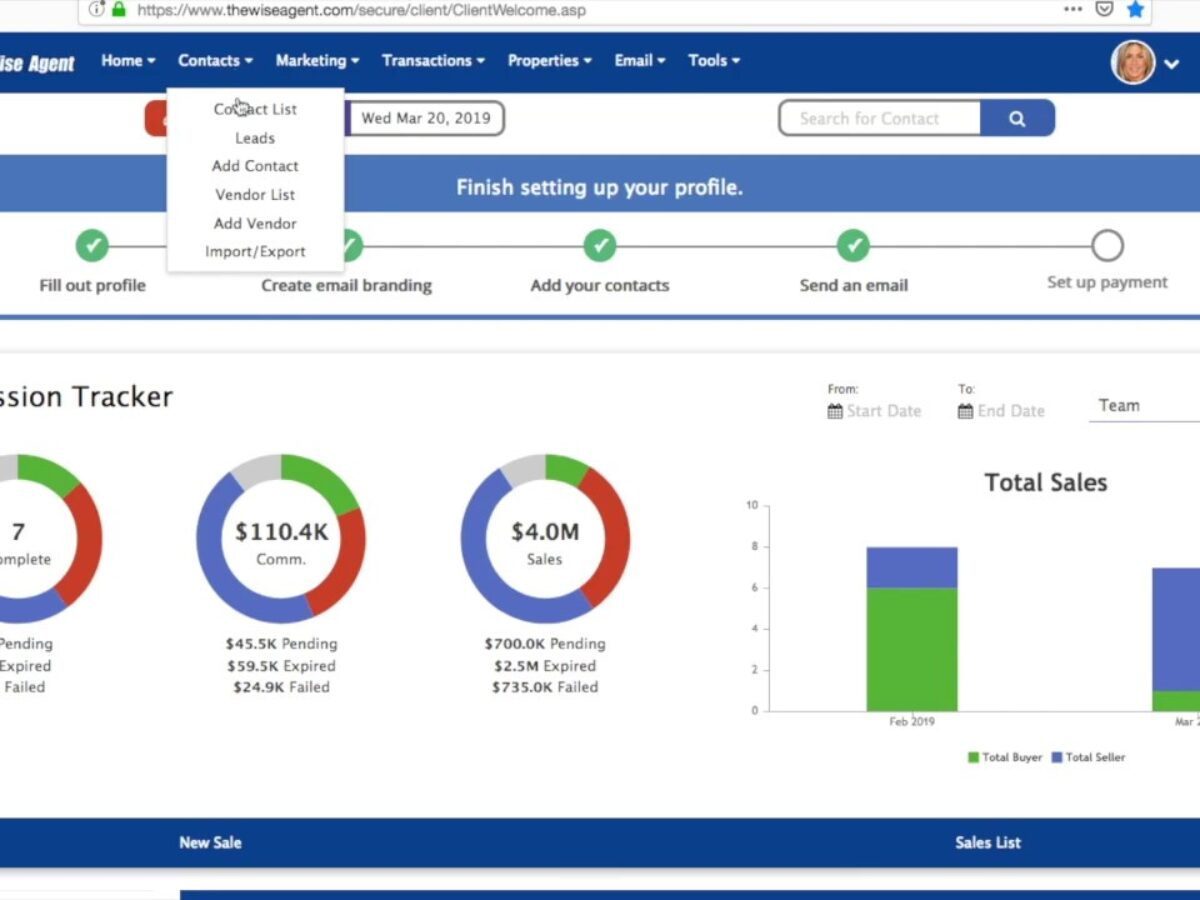Viewport: 1200px width, 900px height.
Task: Click the Search for Contact field
Action: [x=880, y=118]
